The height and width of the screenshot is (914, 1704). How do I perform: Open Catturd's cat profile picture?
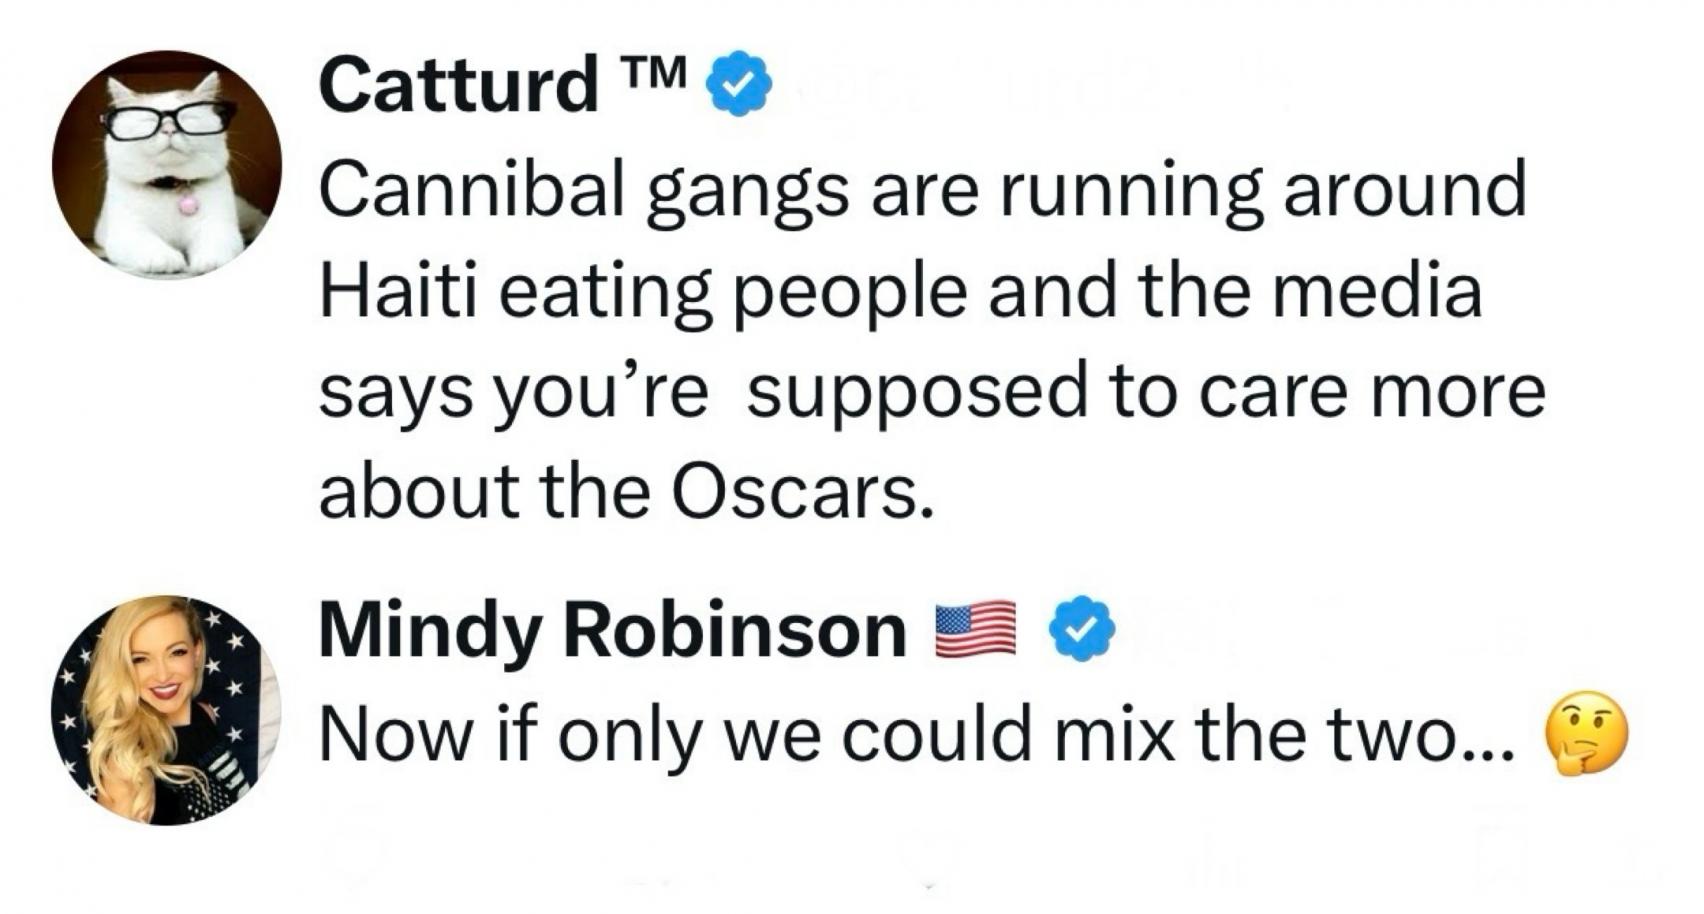pos(166,165)
